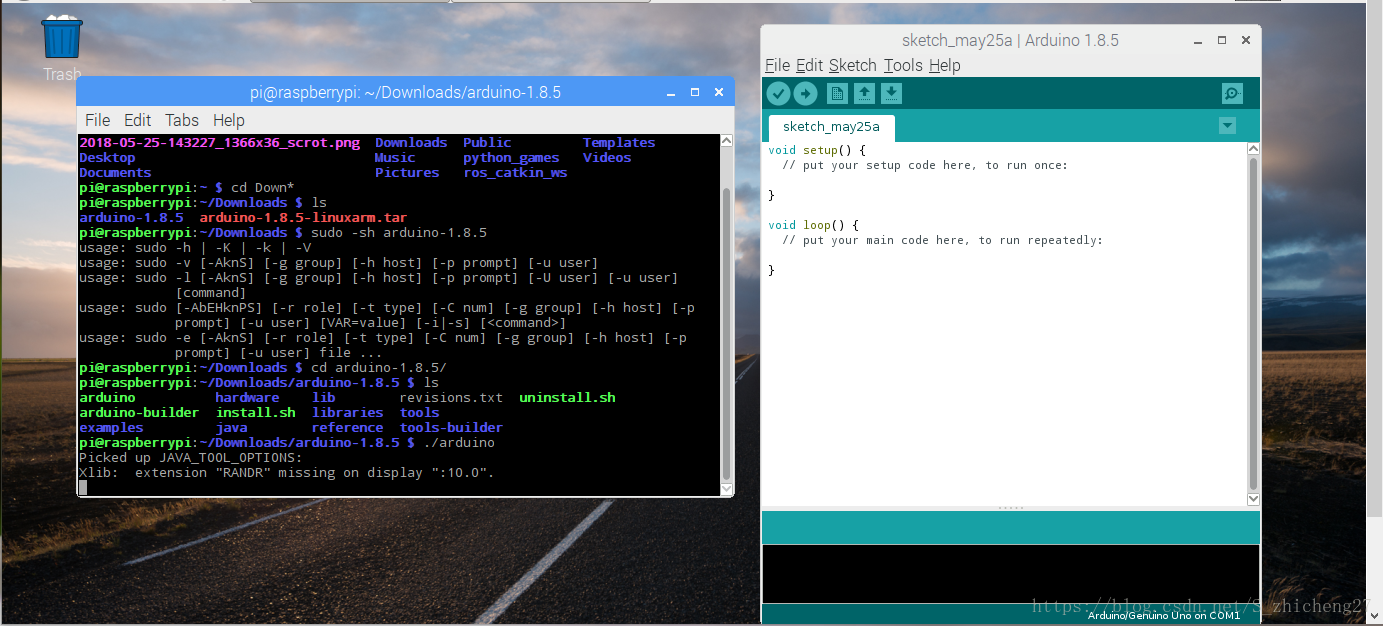Image resolution: width=1383 pixels, height=626 pixels.
Task: Click 'Templates' in terminal listing
Action: pos(619,142)
